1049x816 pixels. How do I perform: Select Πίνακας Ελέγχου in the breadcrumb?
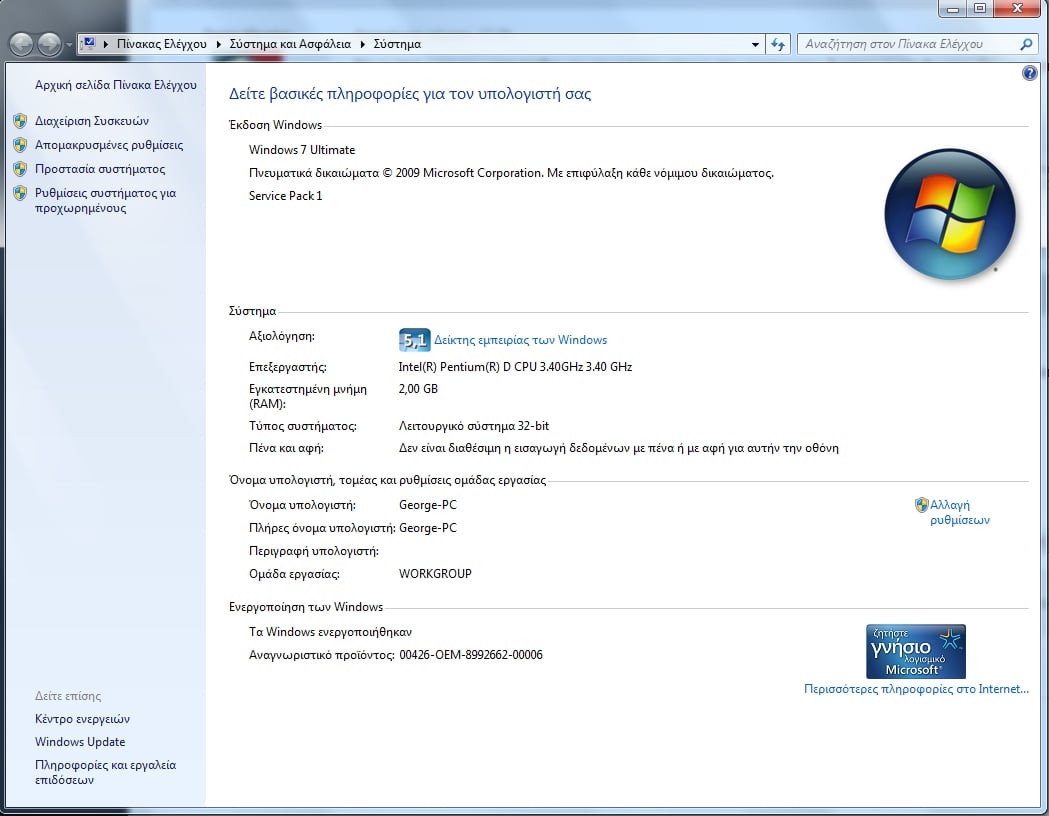161,45
